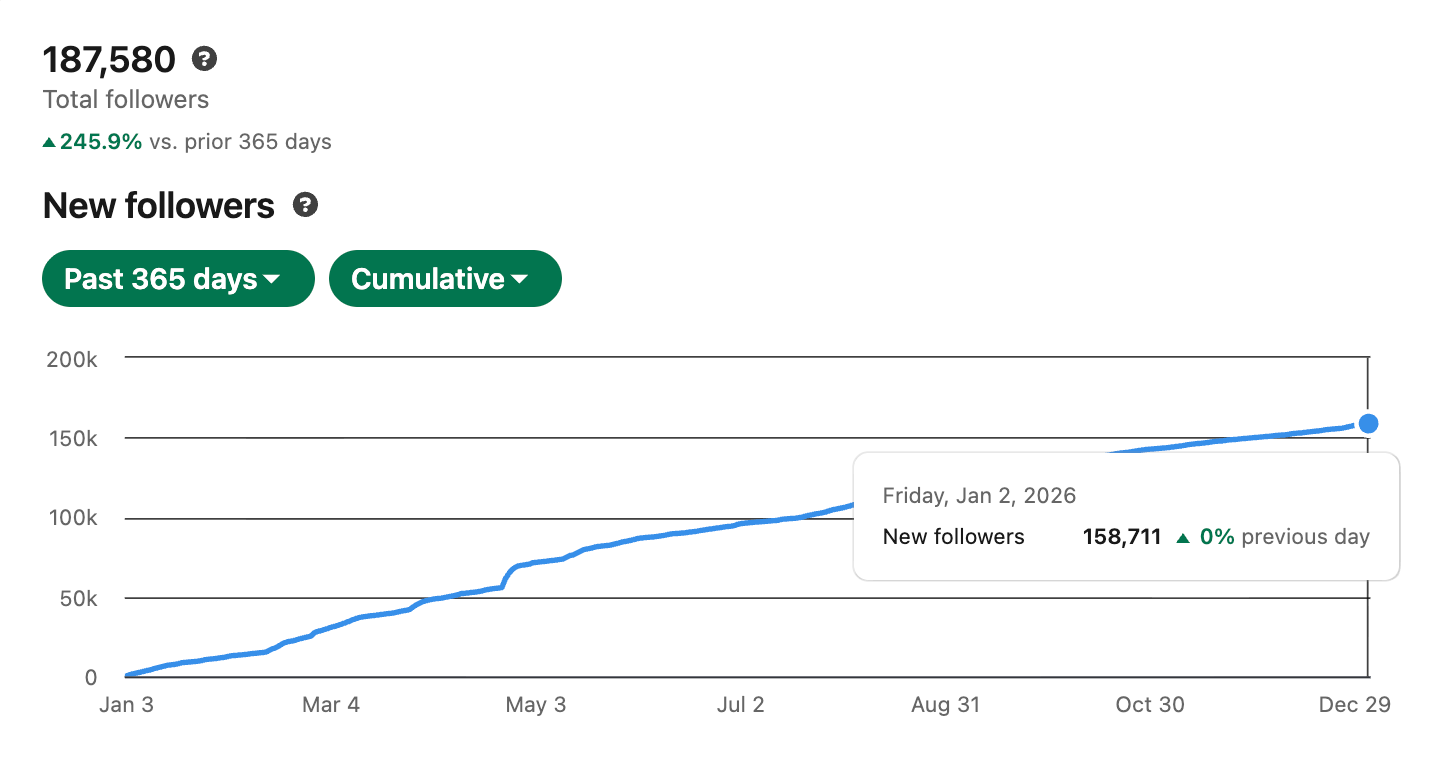Click the Dec 29 axis label
Image resolution: width=1444 pixels, height=768 pixels.
1355,705
